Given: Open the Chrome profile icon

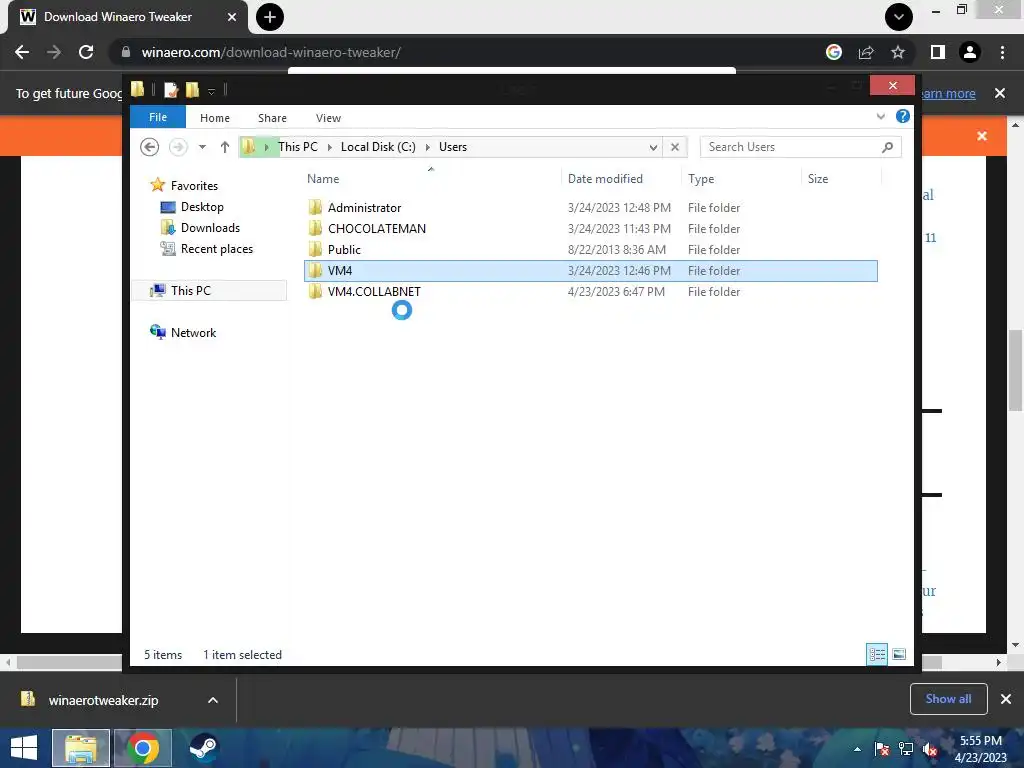Looking at the screenshot, I should point(970,52).
